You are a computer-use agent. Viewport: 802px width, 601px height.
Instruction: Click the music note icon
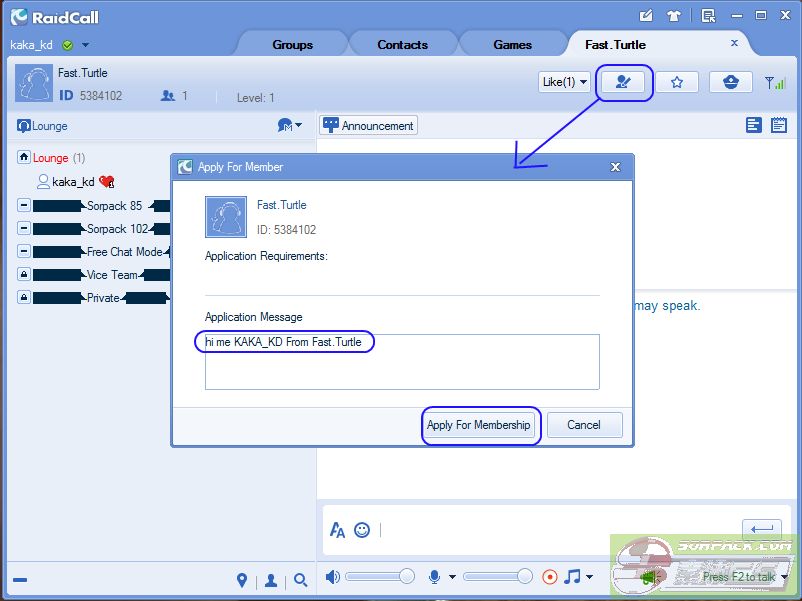(x=572, y=576)
